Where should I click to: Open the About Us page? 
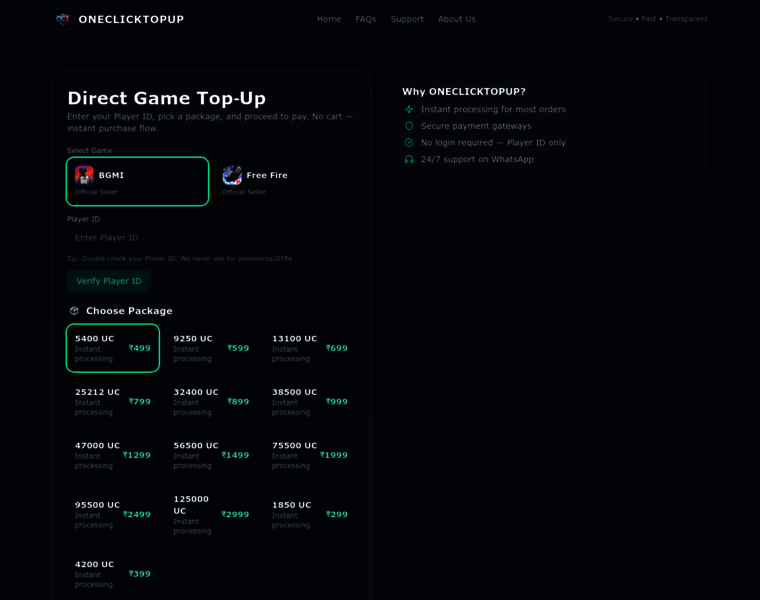pyautogui.click(x=457, y=19)
